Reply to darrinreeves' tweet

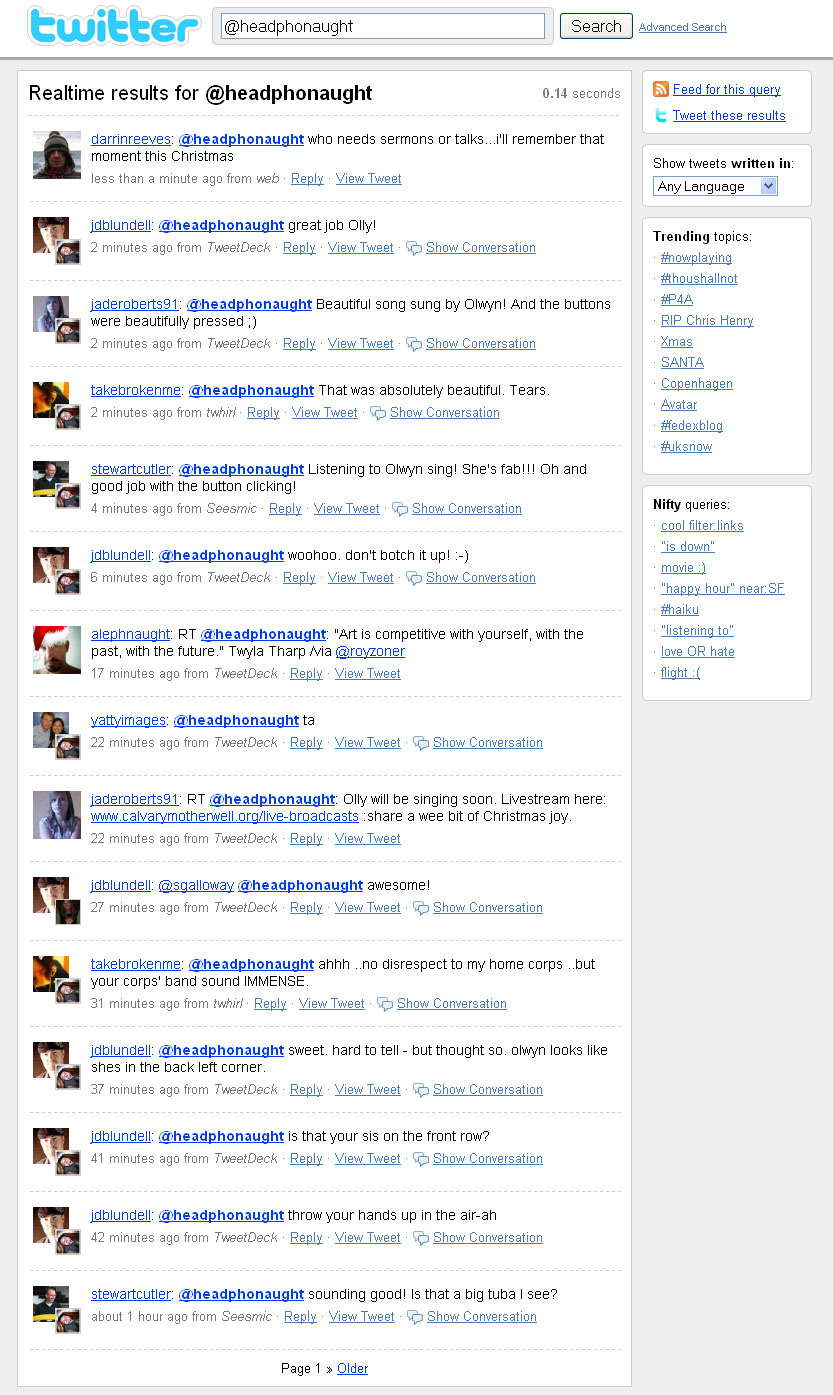point(307,179)
